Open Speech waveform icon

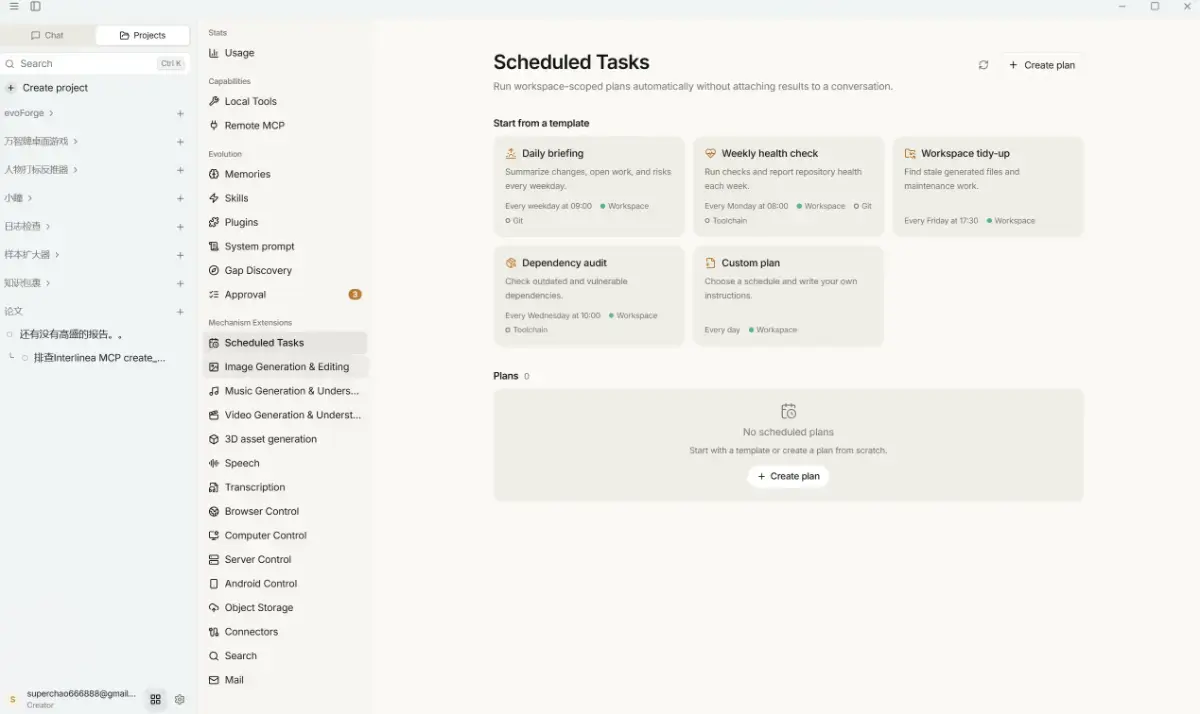[x=214, y=463]
